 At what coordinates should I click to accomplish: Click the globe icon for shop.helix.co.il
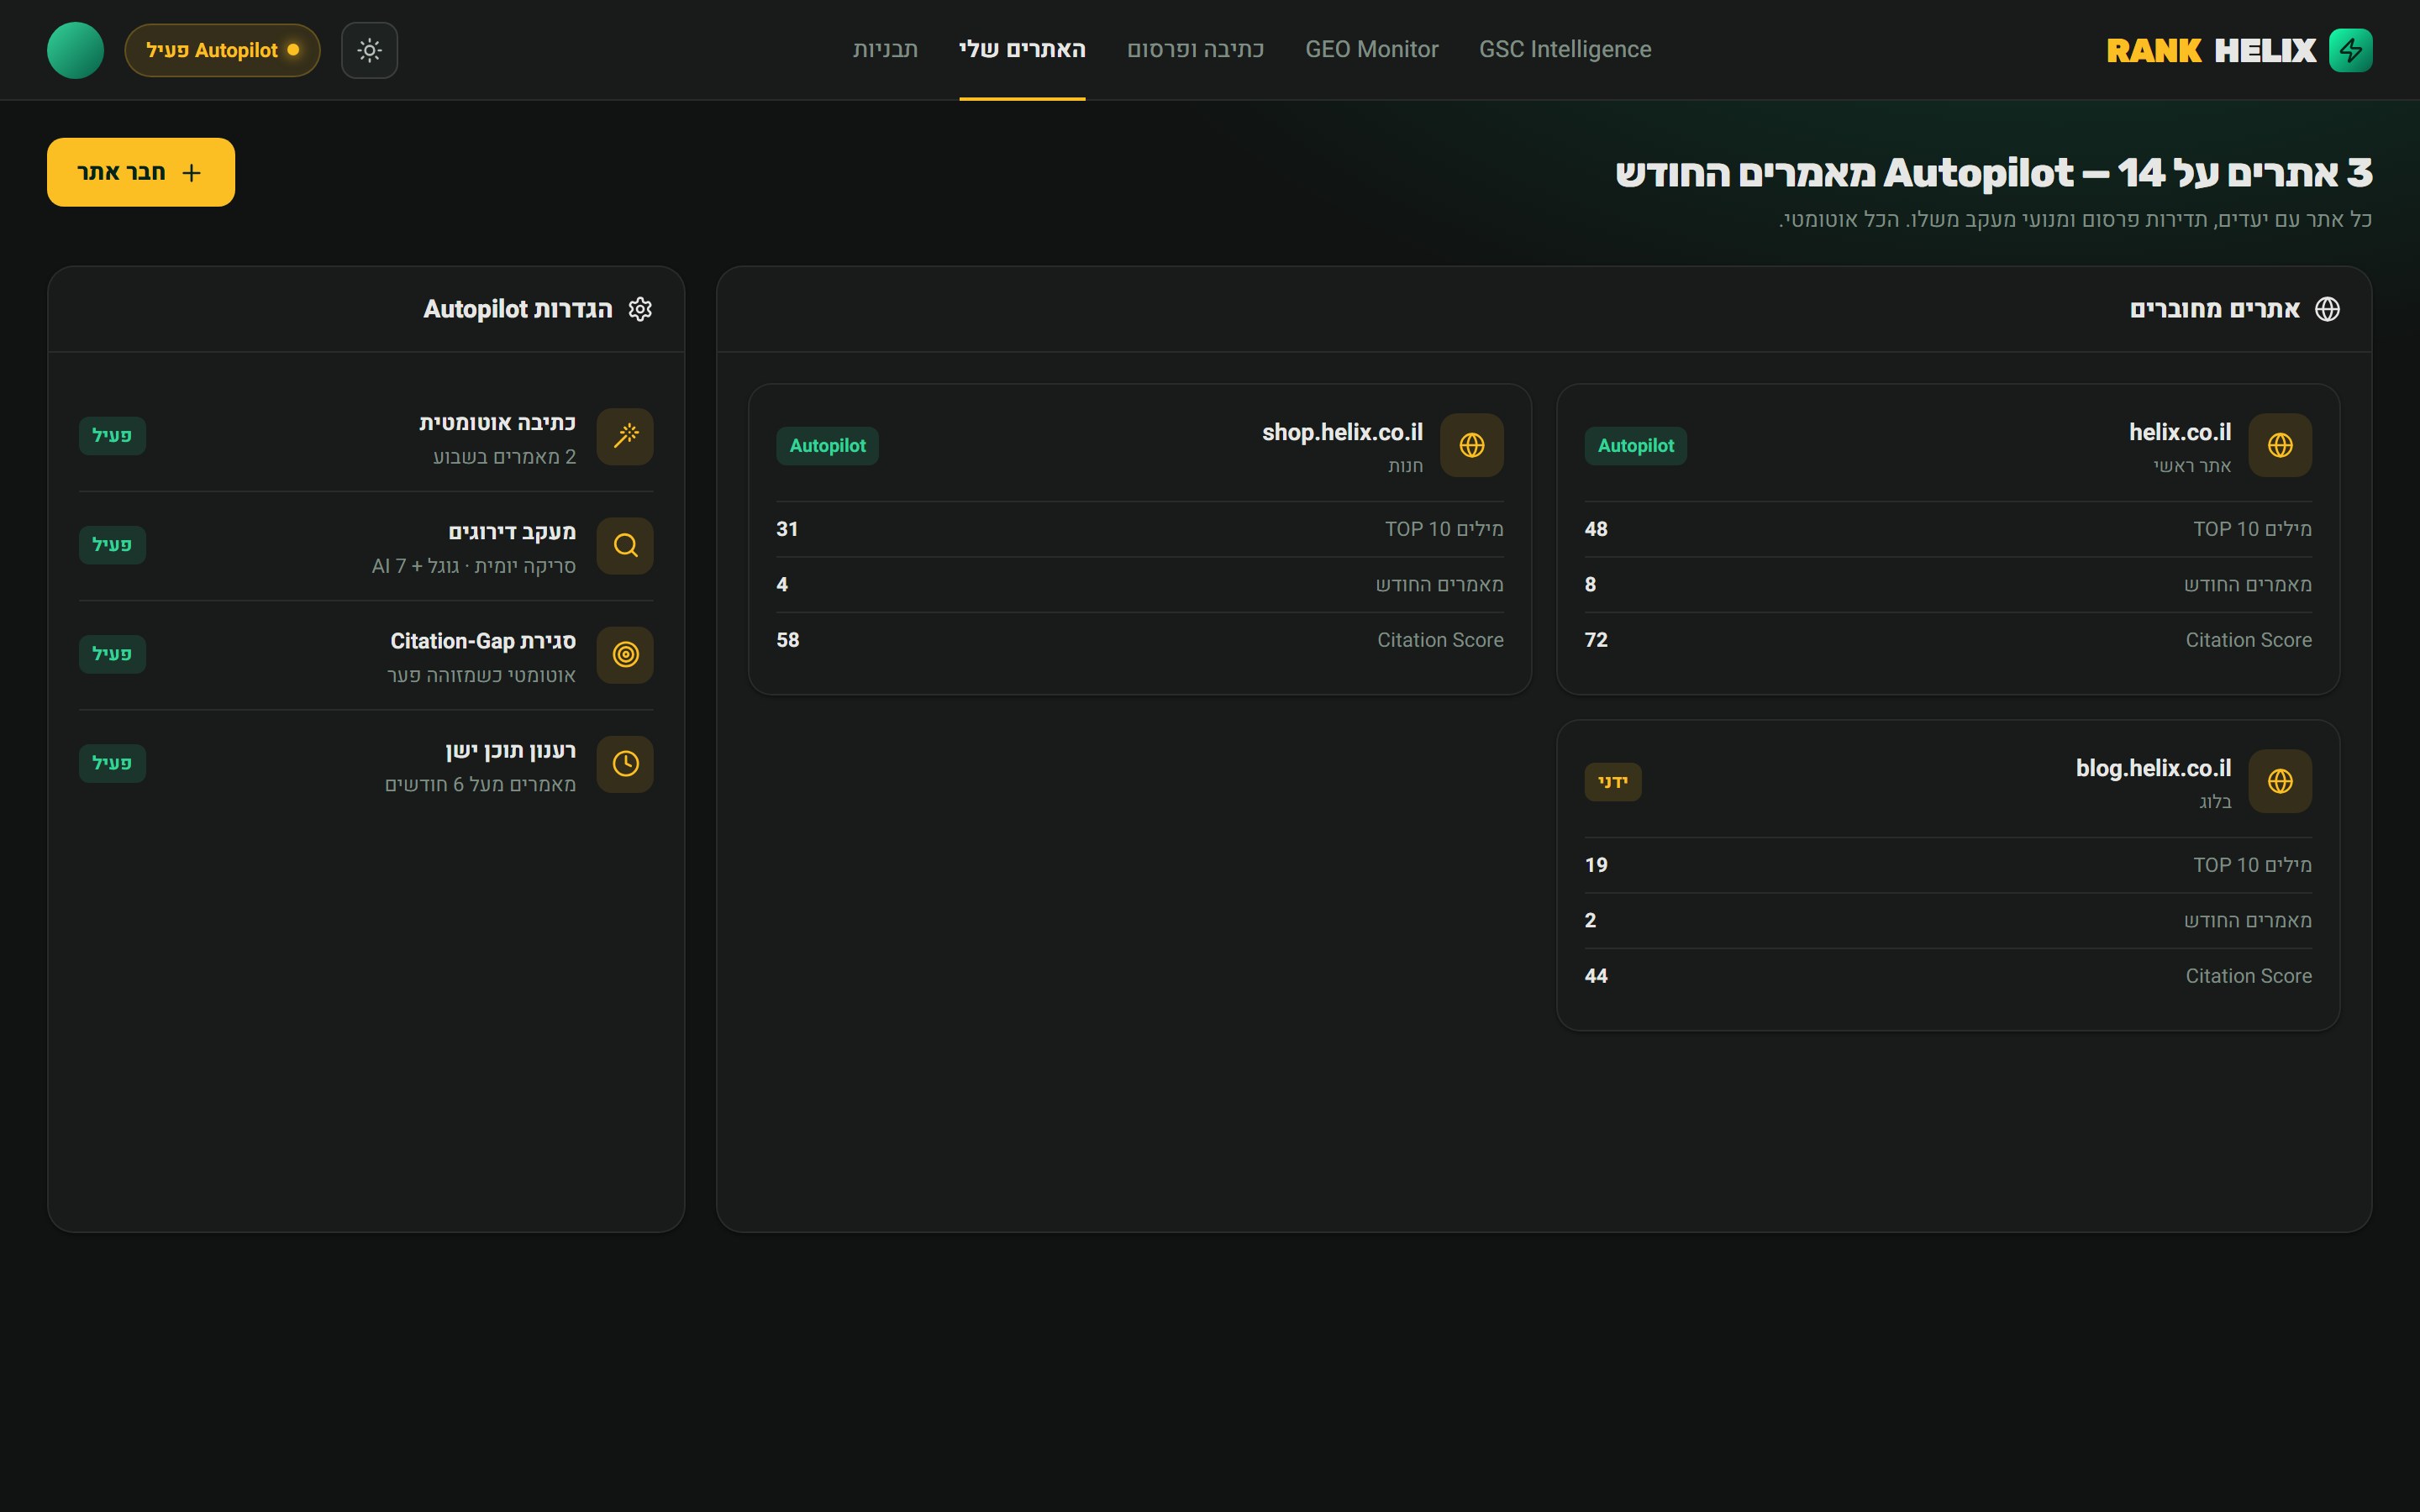pyautogui.click(x=1472, y=445)
